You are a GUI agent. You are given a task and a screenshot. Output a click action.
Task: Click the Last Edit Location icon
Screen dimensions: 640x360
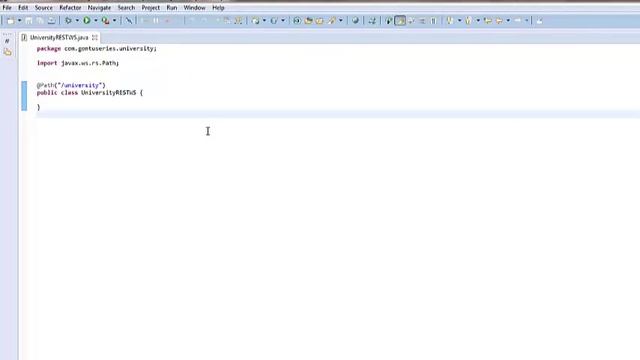[x=488, y=20]
